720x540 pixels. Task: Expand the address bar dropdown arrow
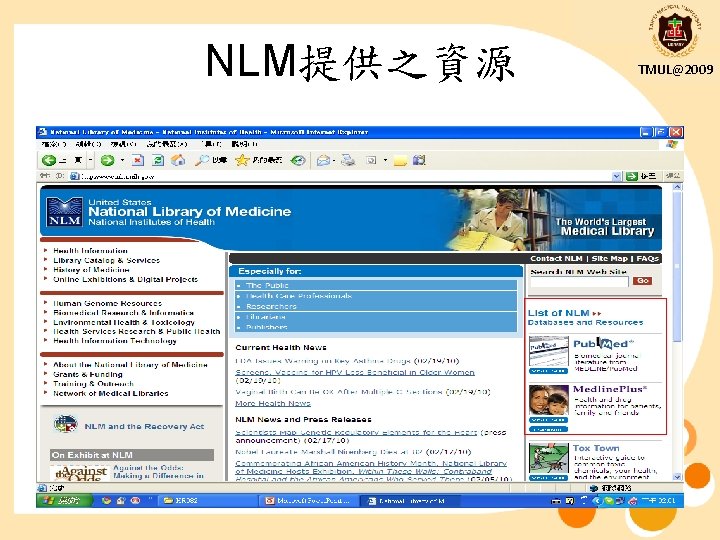point(617,176)
